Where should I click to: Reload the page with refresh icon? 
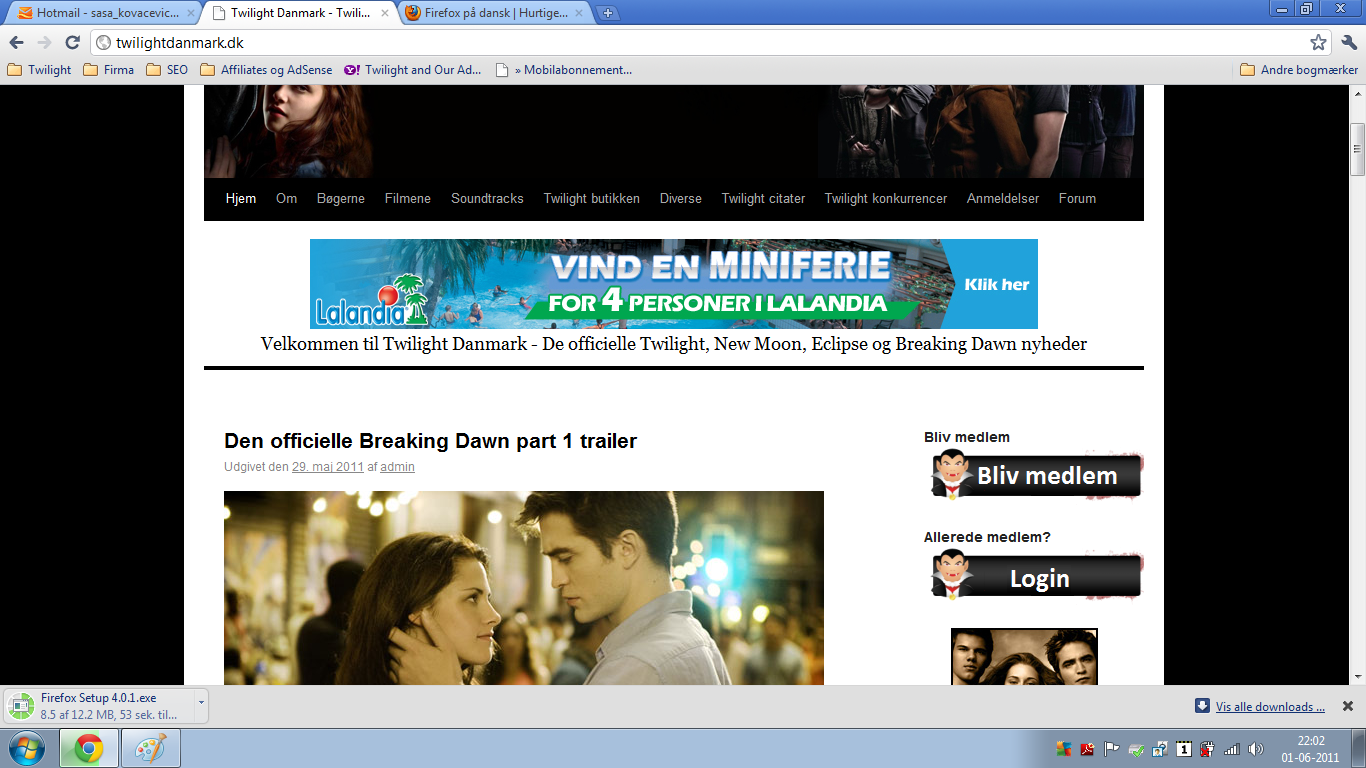coord(72,43)
